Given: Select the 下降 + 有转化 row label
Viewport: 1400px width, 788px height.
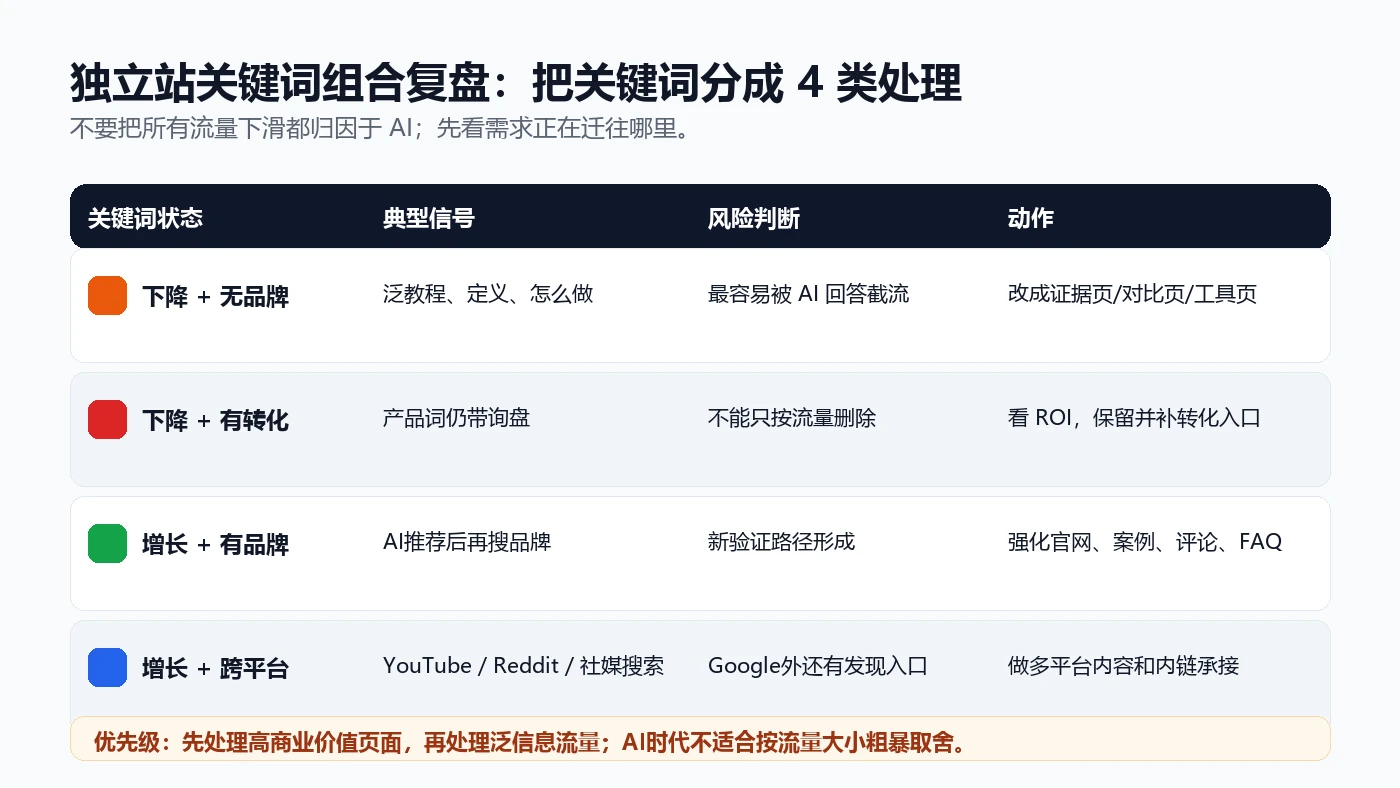Looking at the screenshot, I should click(x=215, y=421).
